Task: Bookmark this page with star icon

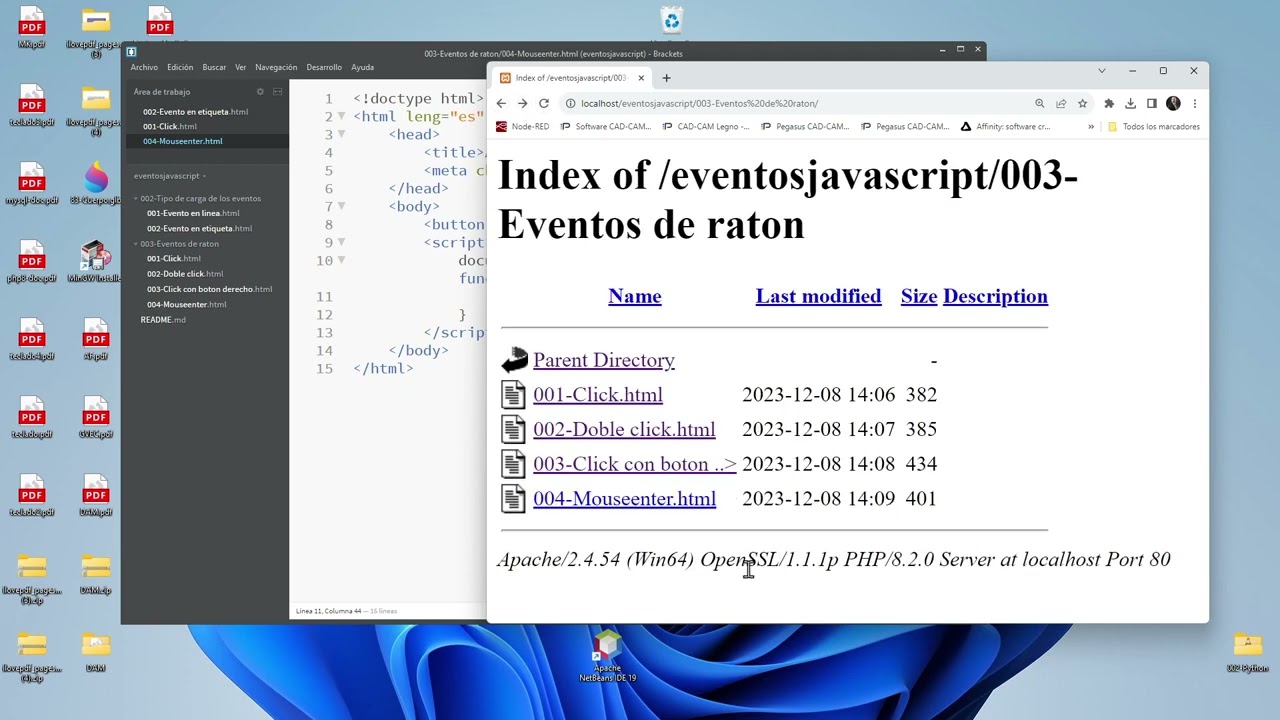Action: pos(1082,103)
